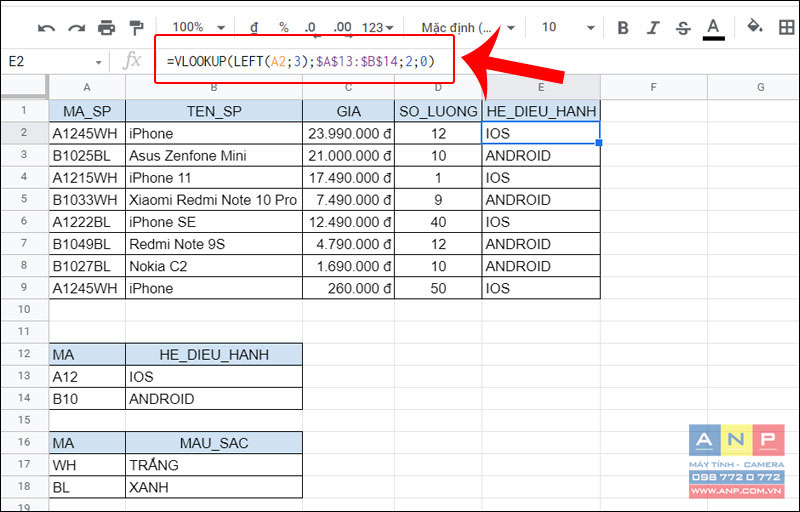Image resolution: width=800 pixels, height=512 pixels.
Task: Select cell BL in row 18
Action: (87, 487)
